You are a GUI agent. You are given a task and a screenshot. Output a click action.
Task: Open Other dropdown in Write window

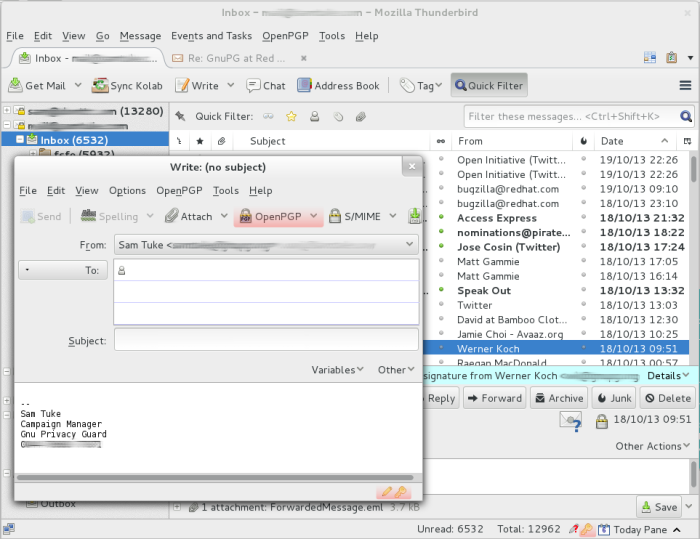click(396, 370)
